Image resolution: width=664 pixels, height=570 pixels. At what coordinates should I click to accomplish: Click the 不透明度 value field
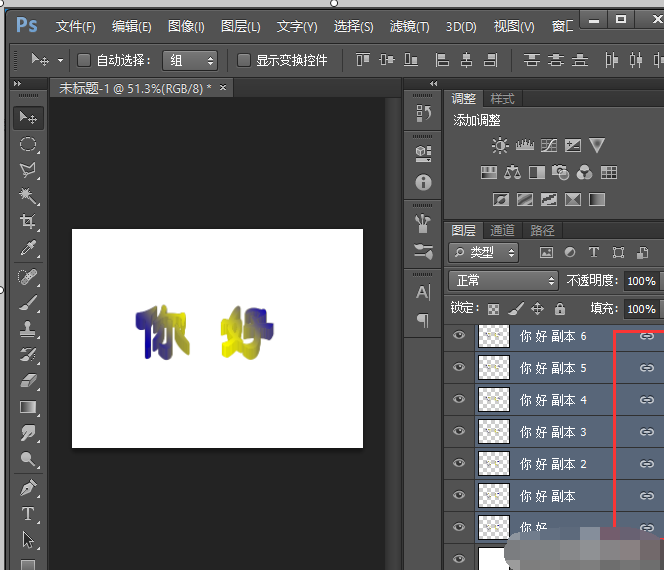tap(640, 281)
